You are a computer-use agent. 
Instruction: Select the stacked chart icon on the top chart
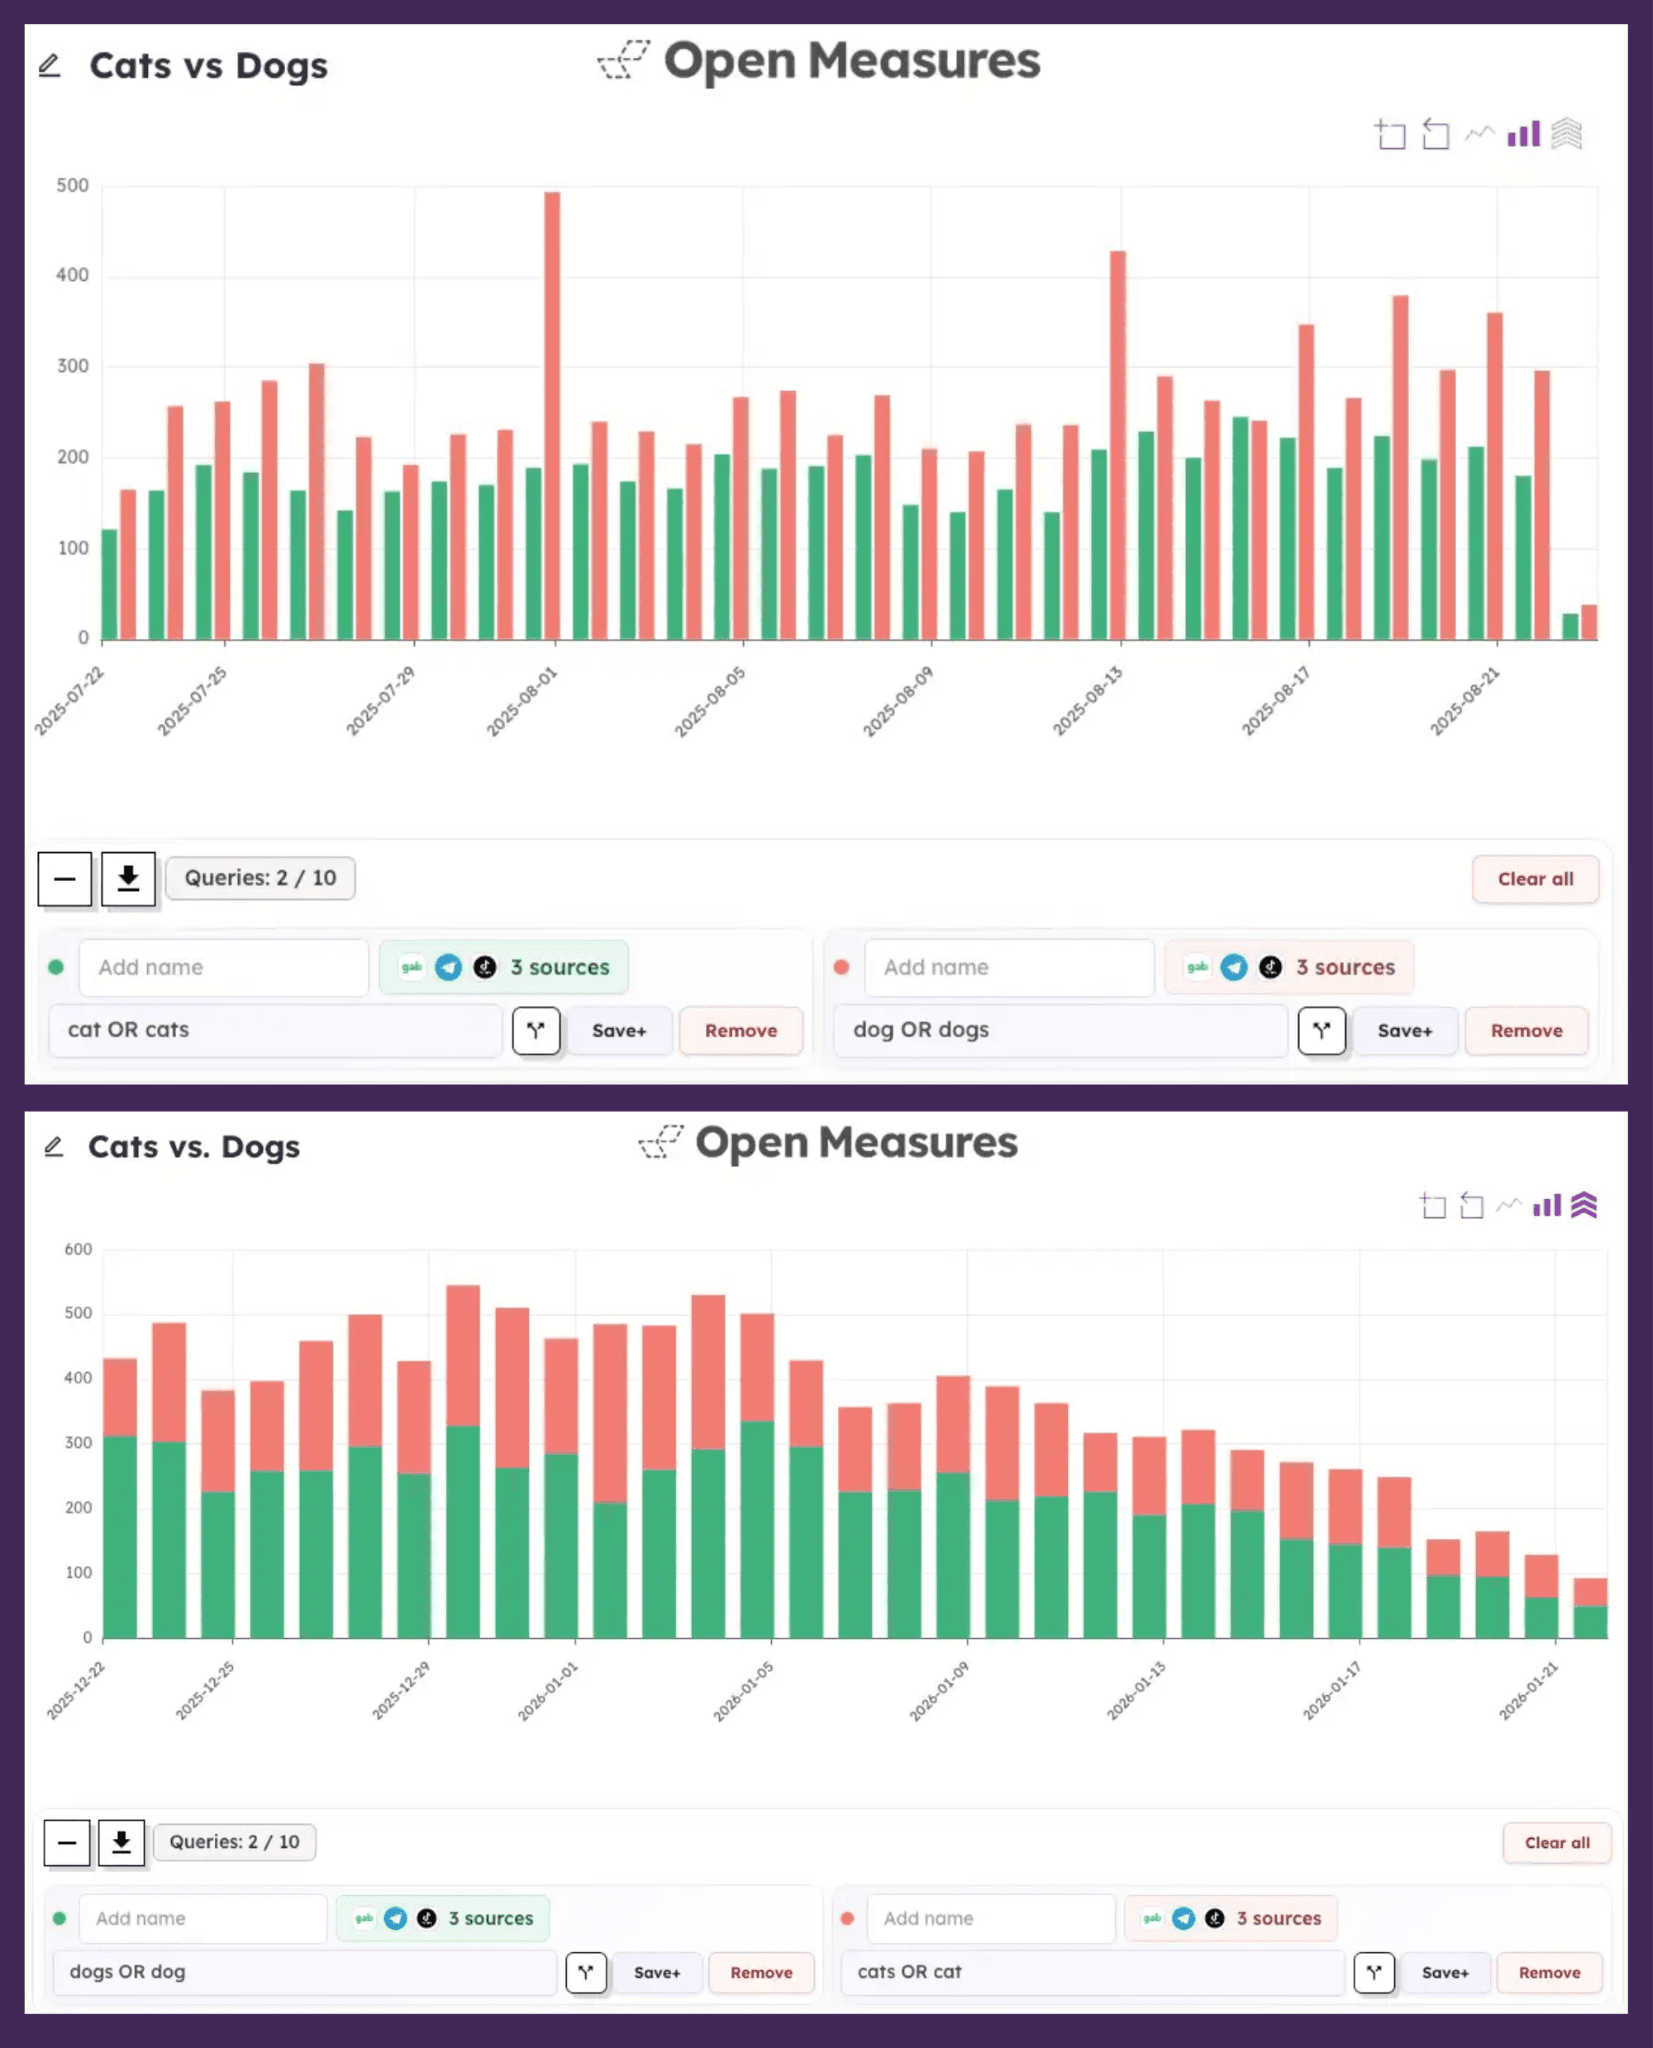(x=1566, y=135)
